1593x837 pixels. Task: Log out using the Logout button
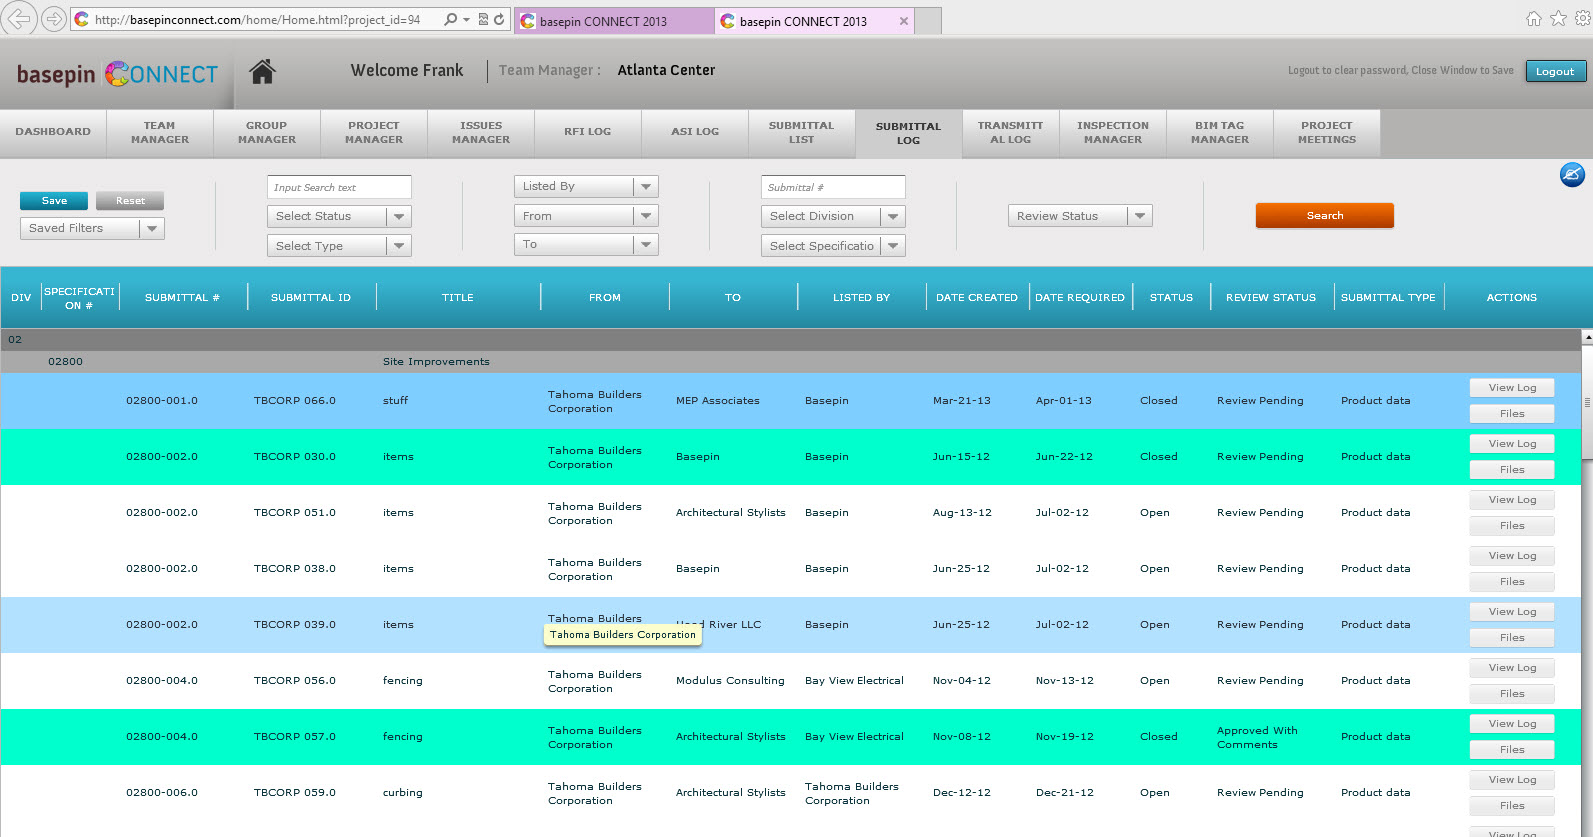tap(1555, 71)
